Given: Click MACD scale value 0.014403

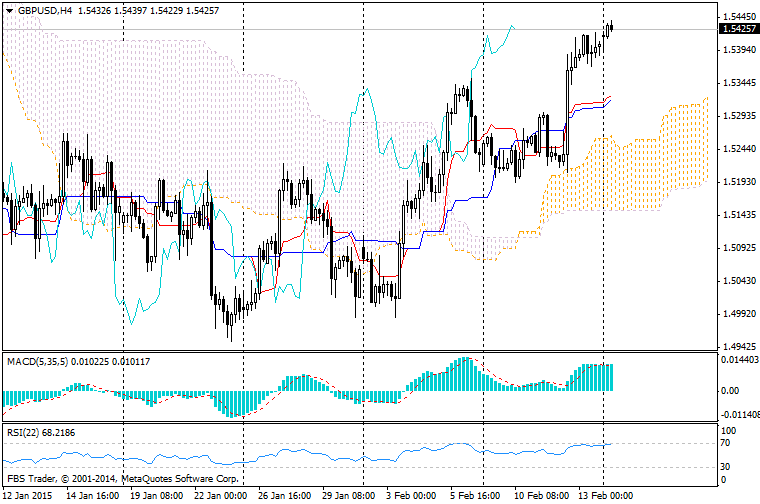Looking at the screenshot, I should coord(740,360).
